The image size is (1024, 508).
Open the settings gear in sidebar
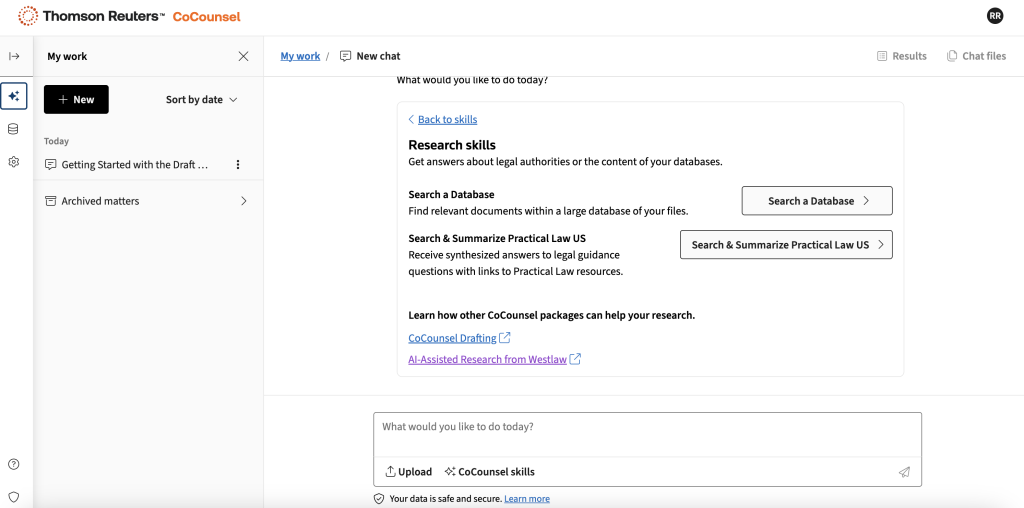tap(14, 162)
